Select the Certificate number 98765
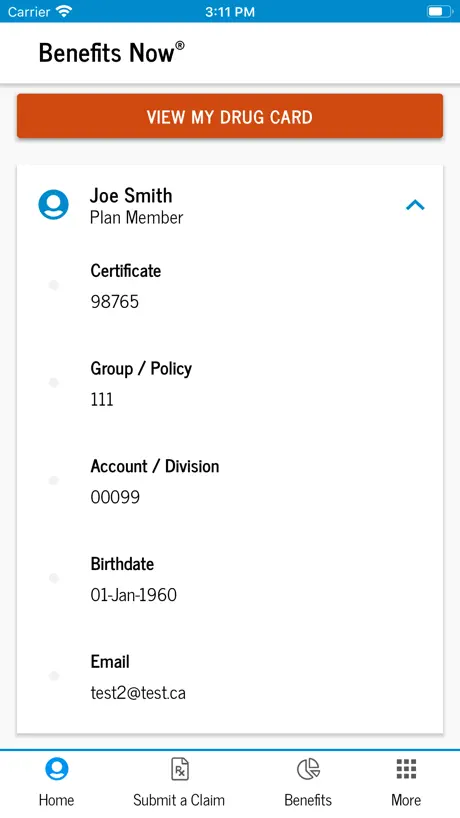Viewport: 460px width, 818px height. coord(115,302)
